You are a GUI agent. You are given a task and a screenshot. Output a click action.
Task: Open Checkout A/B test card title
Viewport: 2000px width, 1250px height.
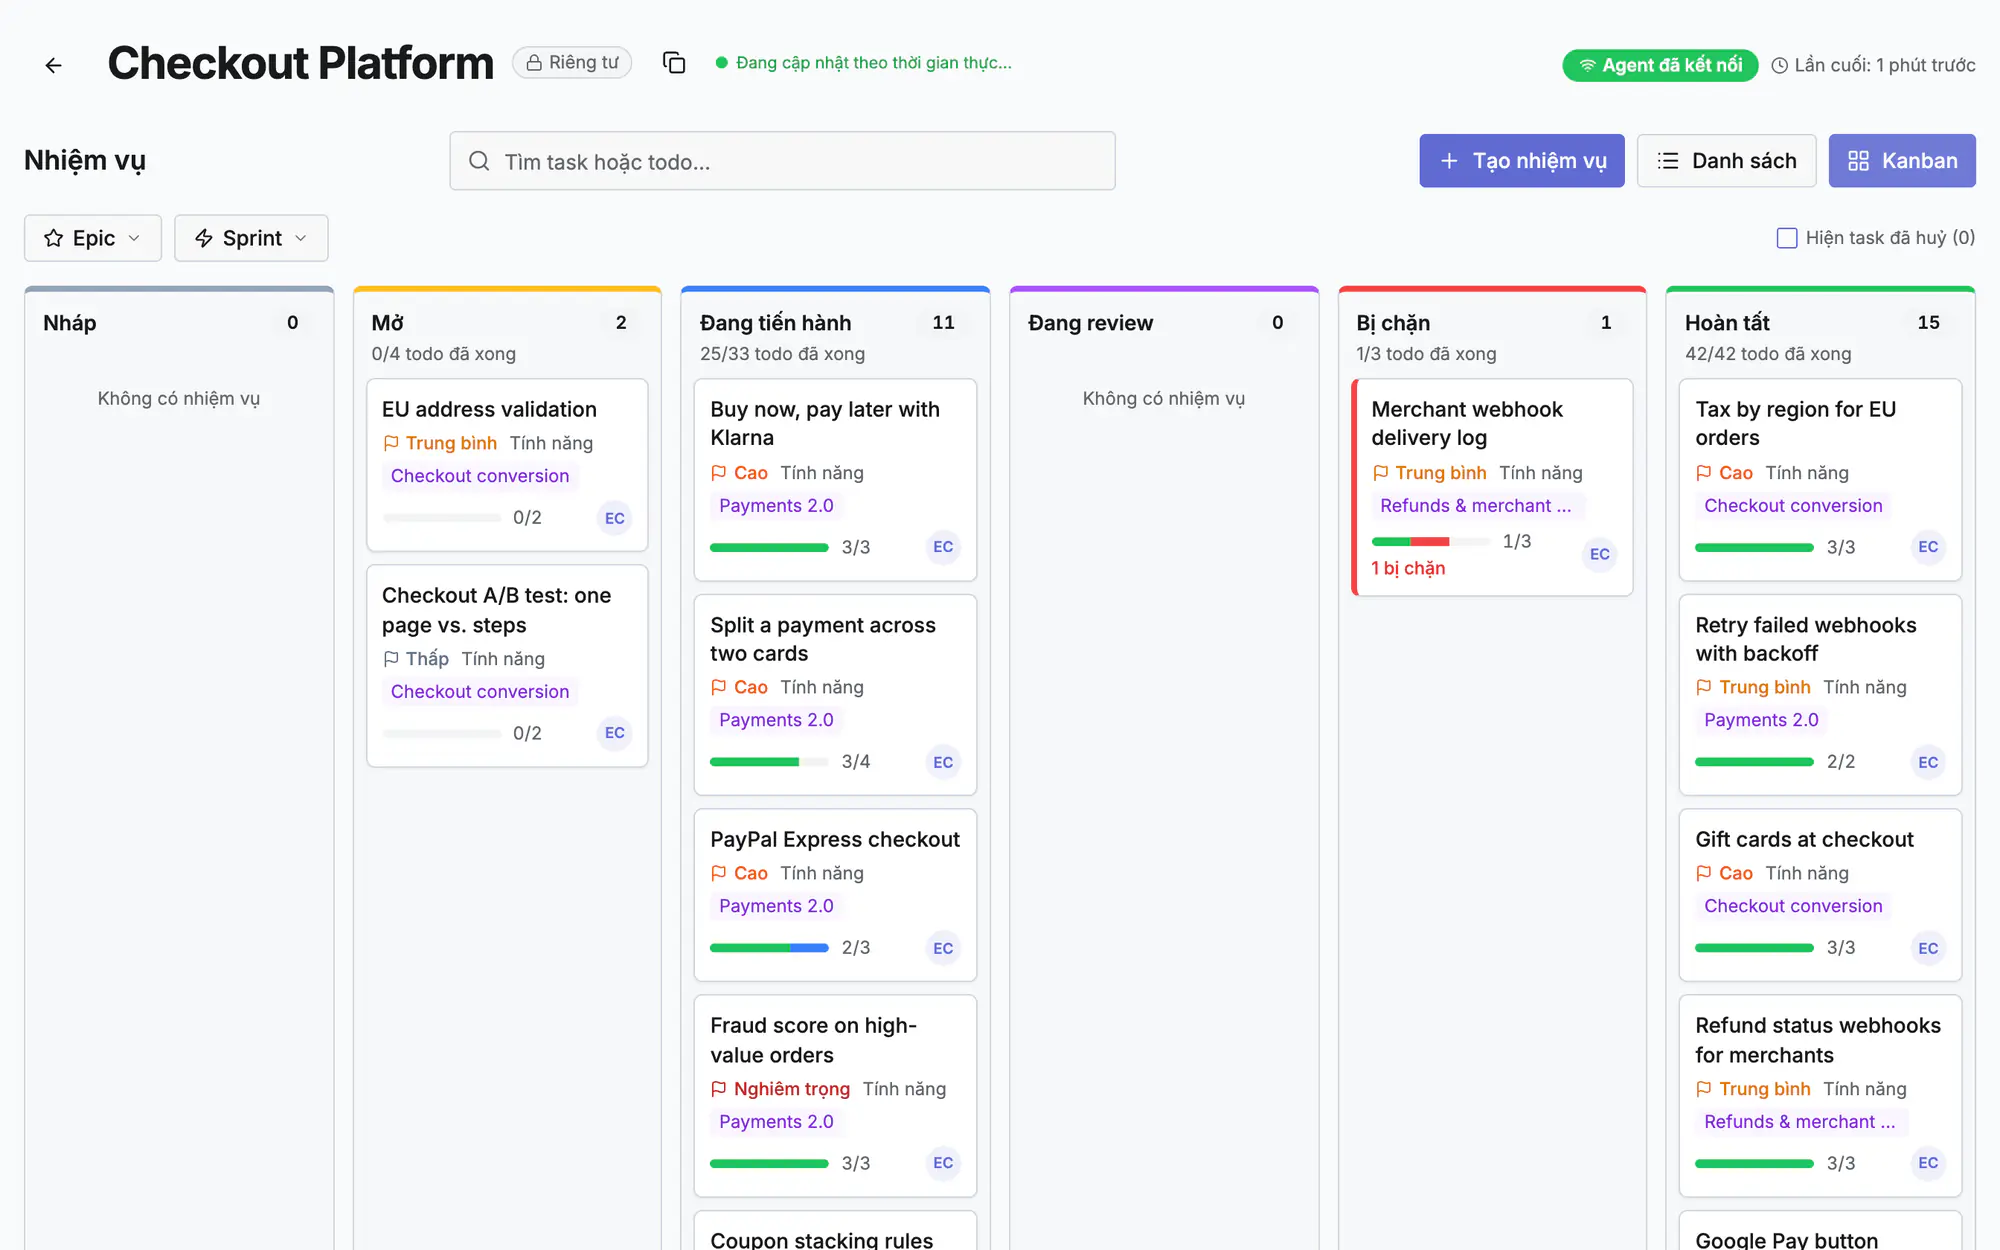coord(496,610)
